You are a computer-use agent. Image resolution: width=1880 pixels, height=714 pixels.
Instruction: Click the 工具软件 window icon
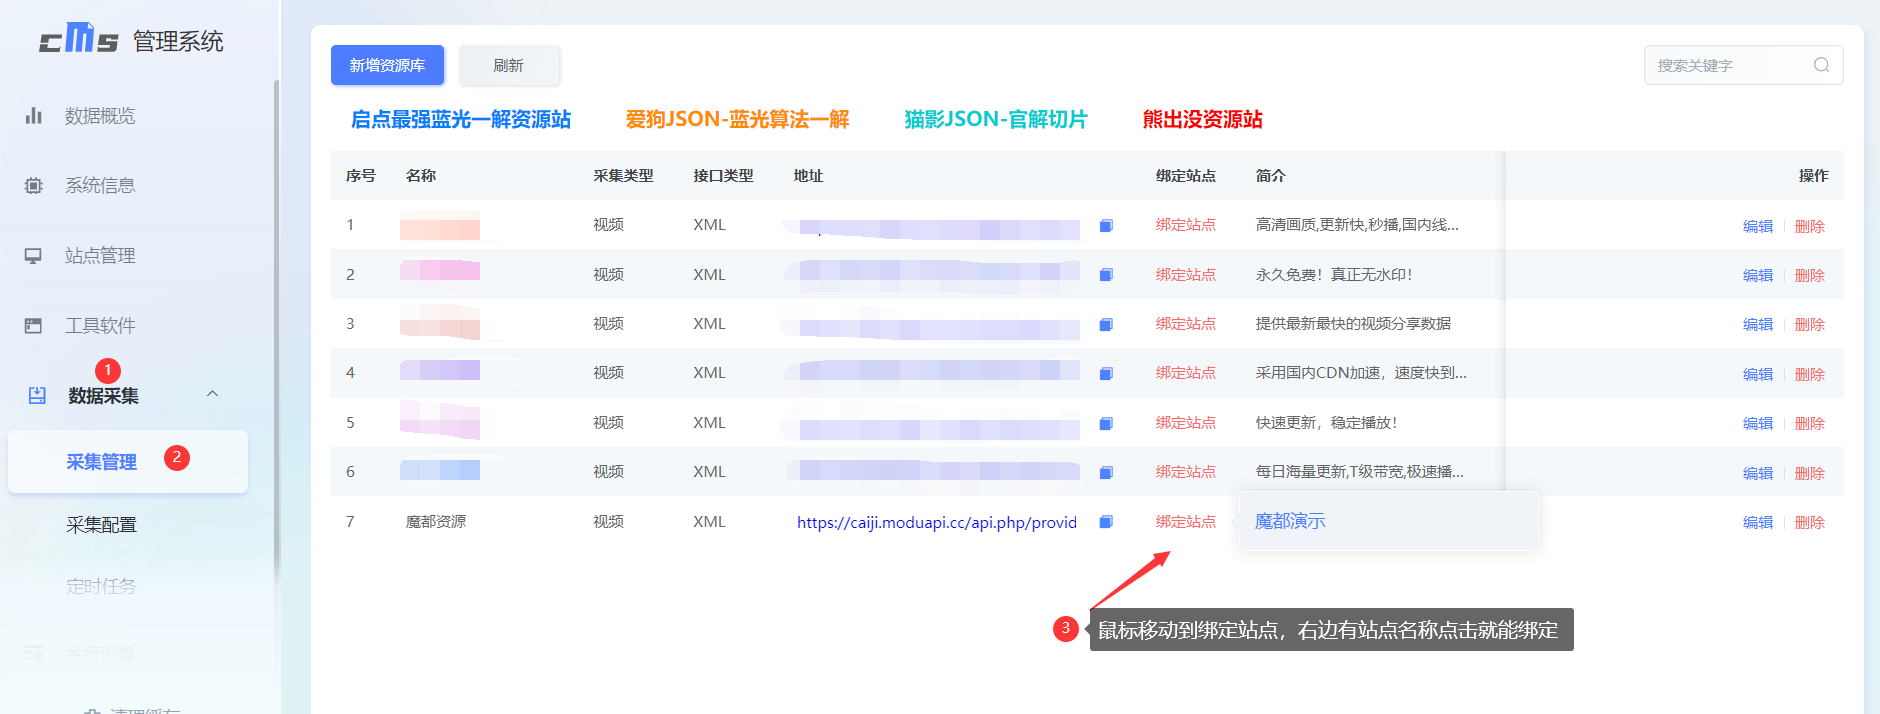tap(34, 326)
